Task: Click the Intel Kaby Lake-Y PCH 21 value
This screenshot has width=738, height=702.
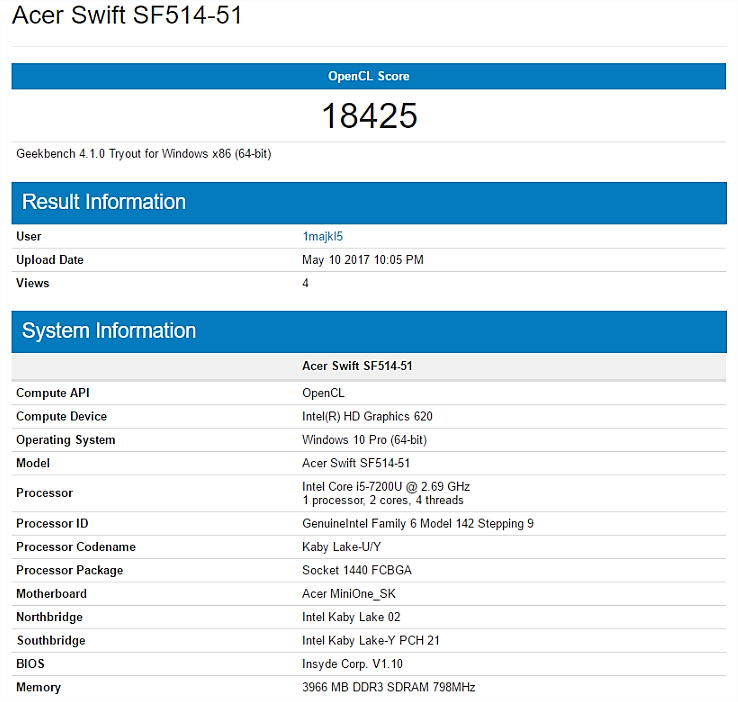Action: click(370, 640)
